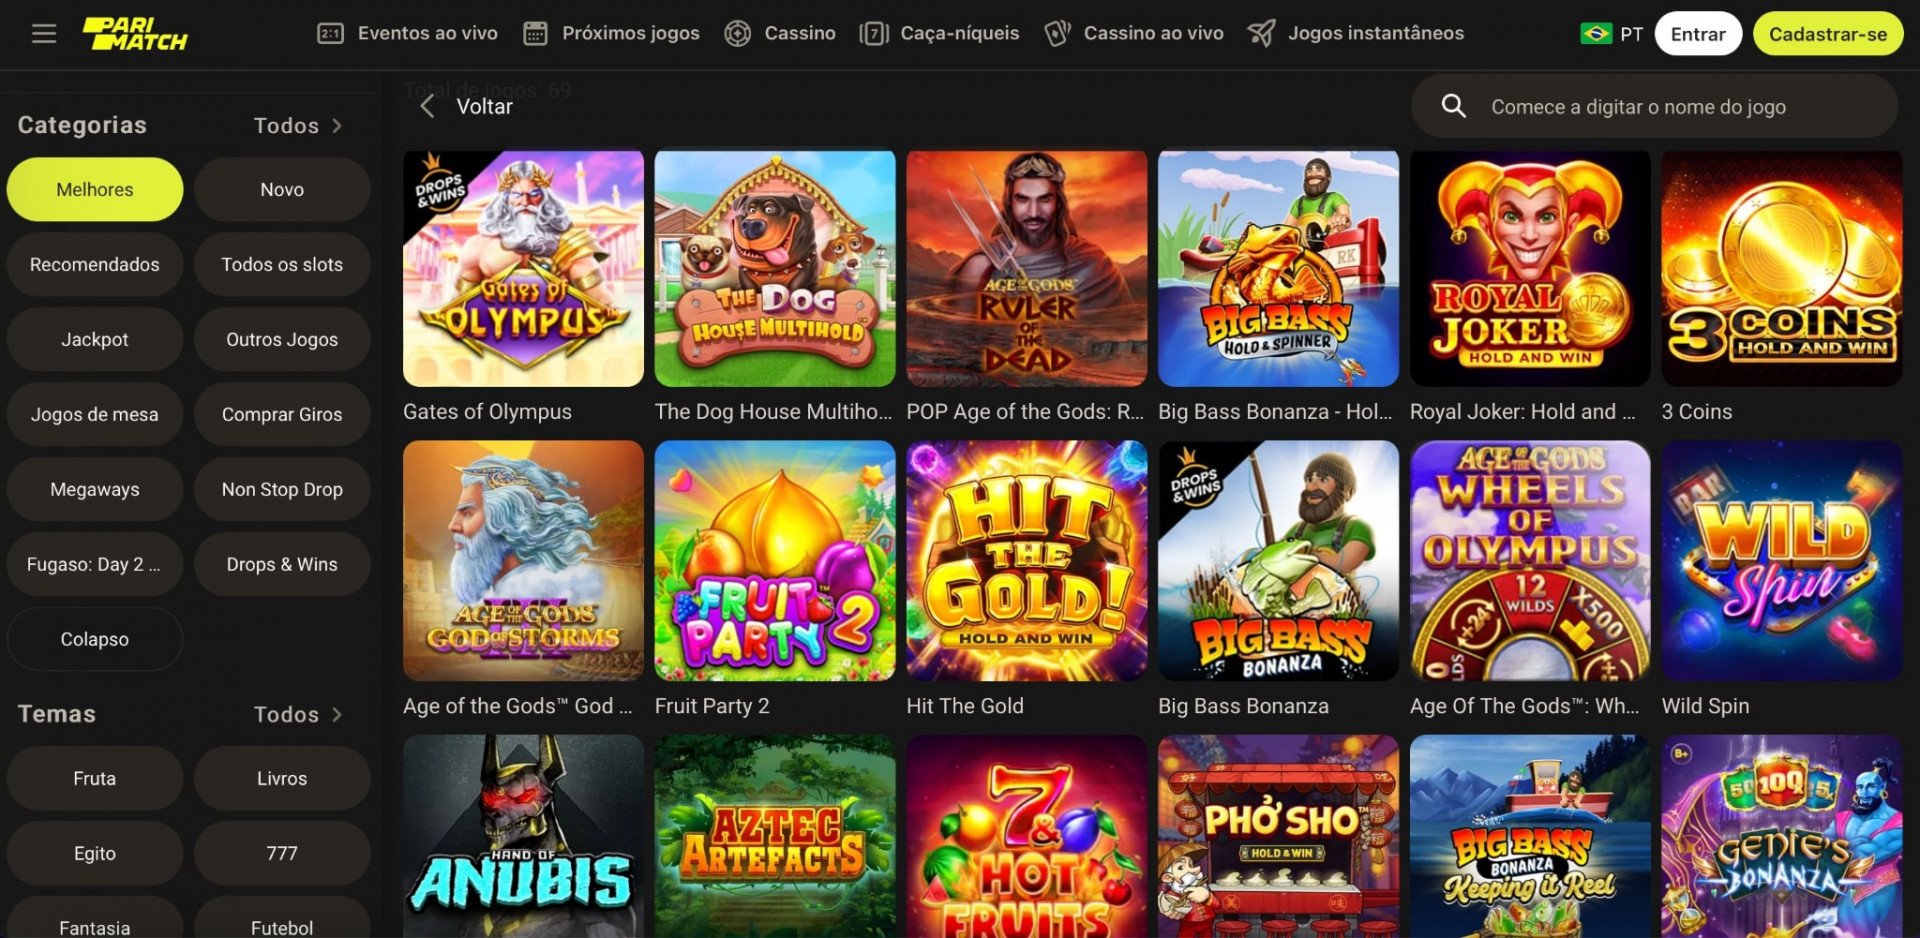Click the Parimatch logo

[x=135, y=34]
